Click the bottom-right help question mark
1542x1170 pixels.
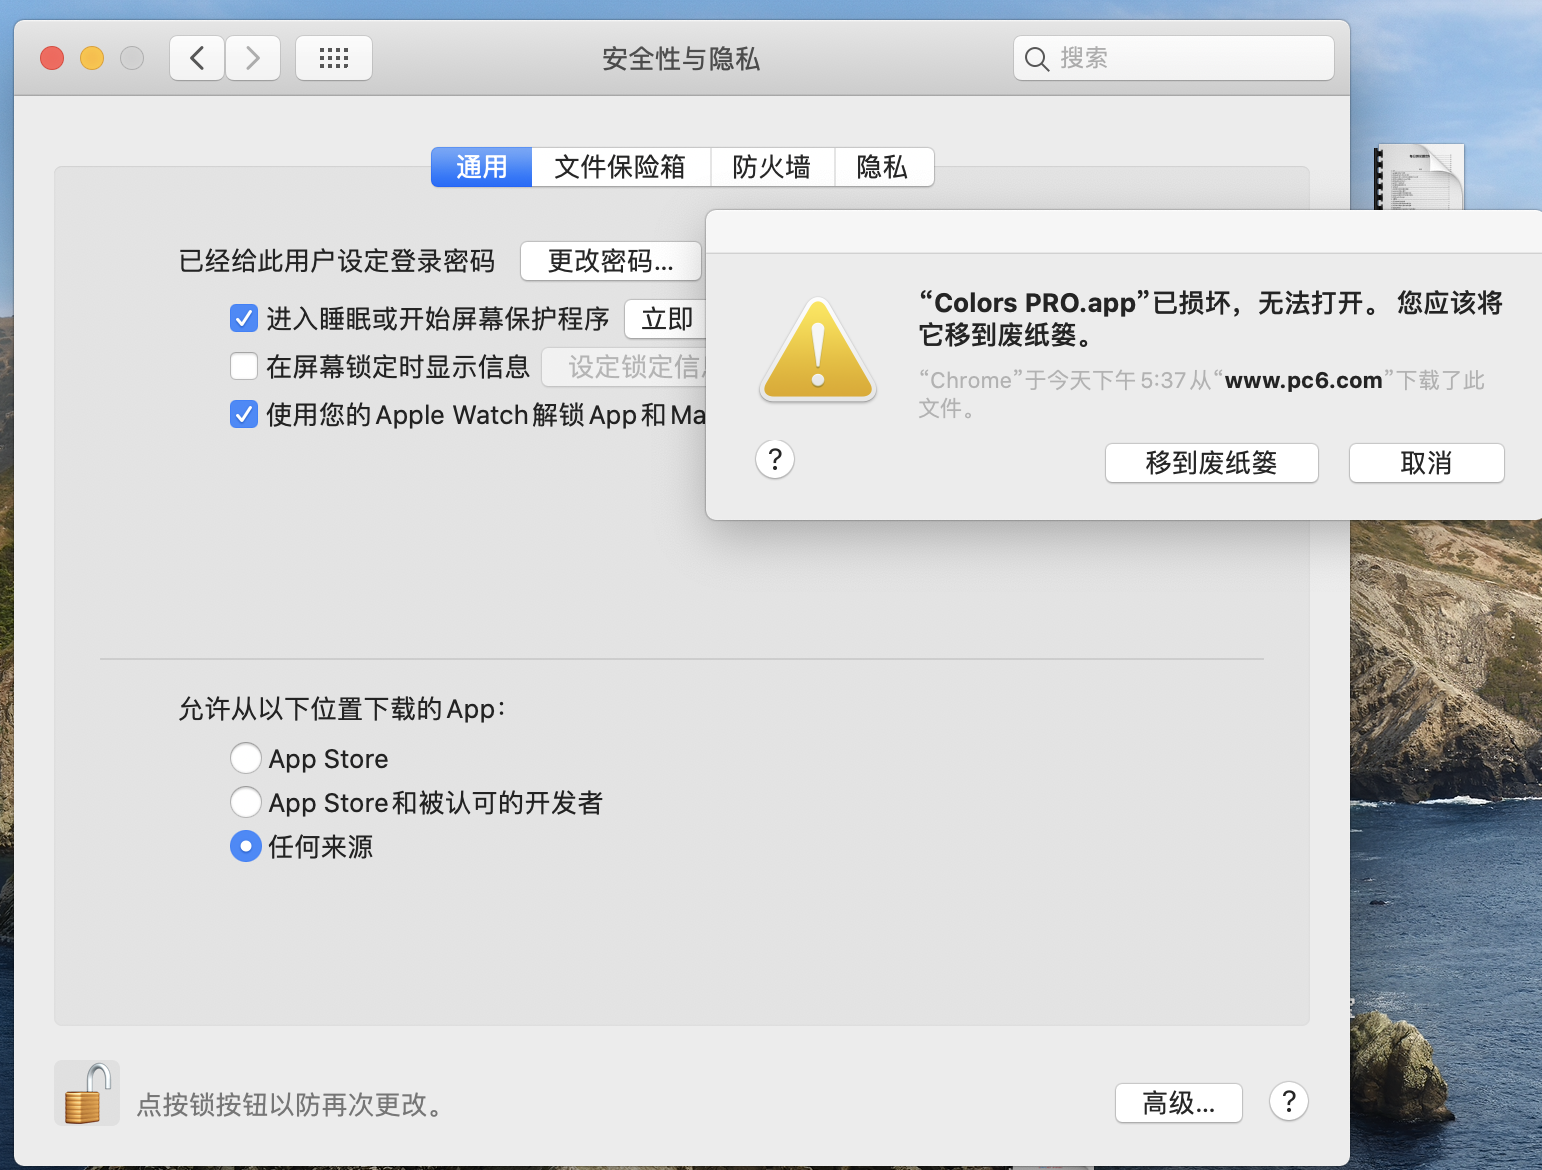click(x=1288, y=1101)
